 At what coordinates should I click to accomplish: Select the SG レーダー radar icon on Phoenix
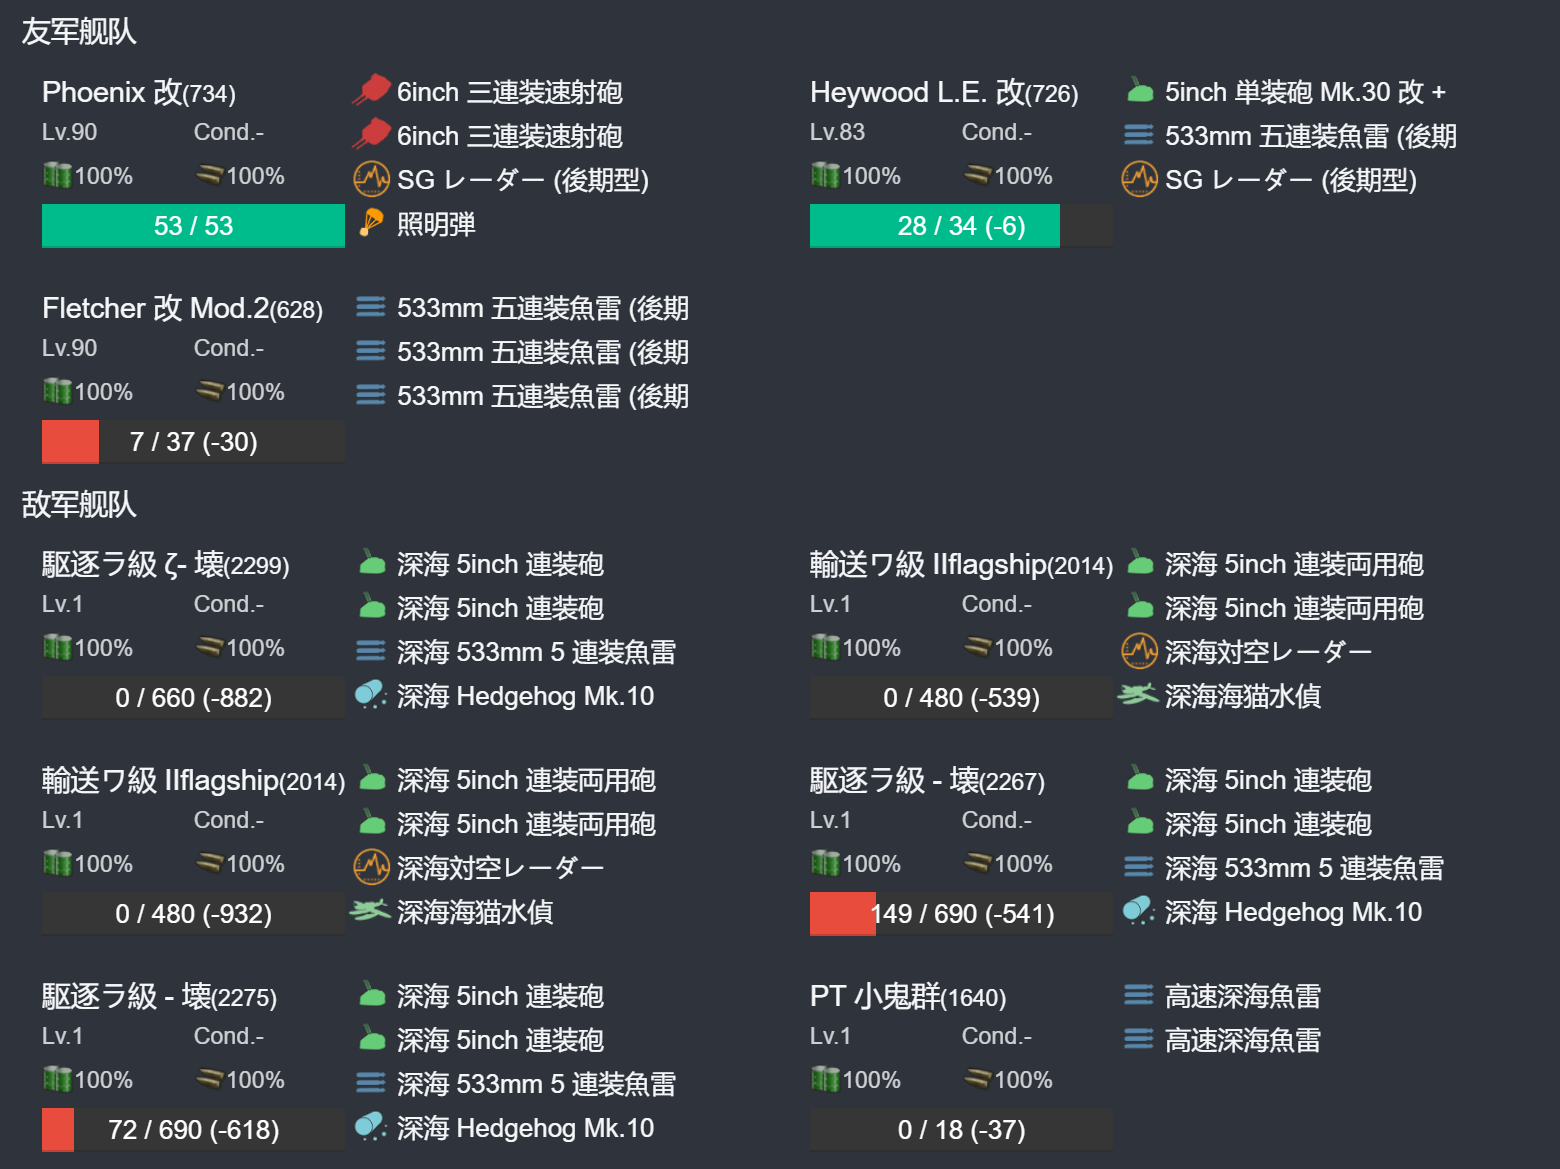(371, 179)
